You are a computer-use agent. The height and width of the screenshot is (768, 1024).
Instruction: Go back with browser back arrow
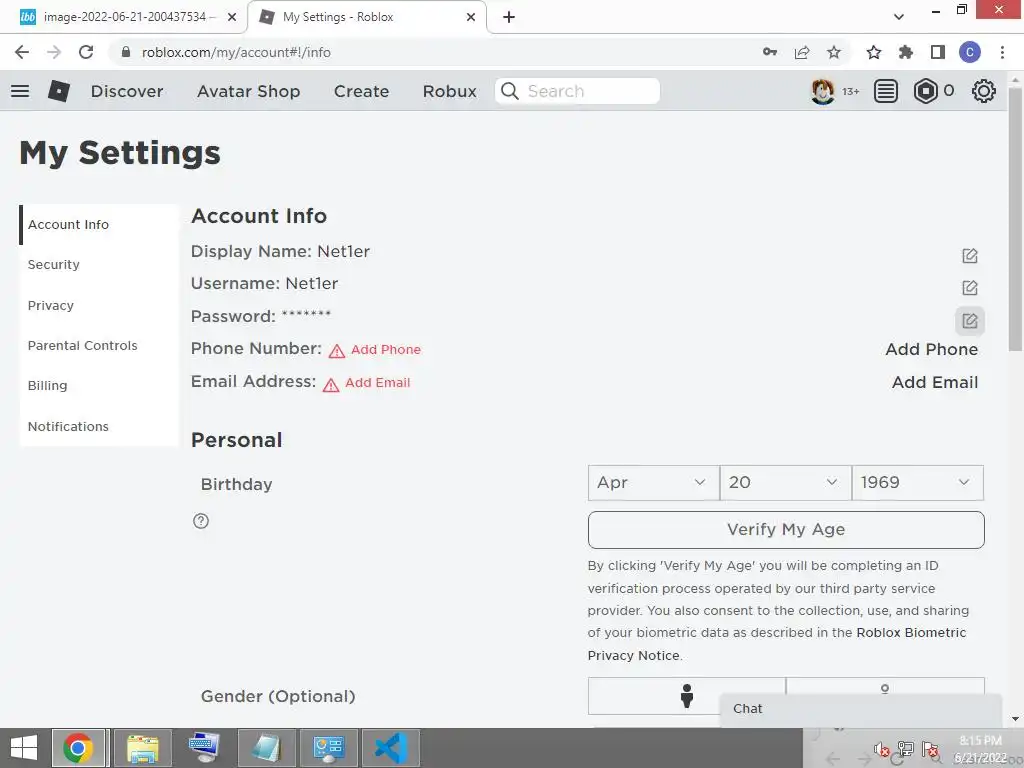coord(22,52)
